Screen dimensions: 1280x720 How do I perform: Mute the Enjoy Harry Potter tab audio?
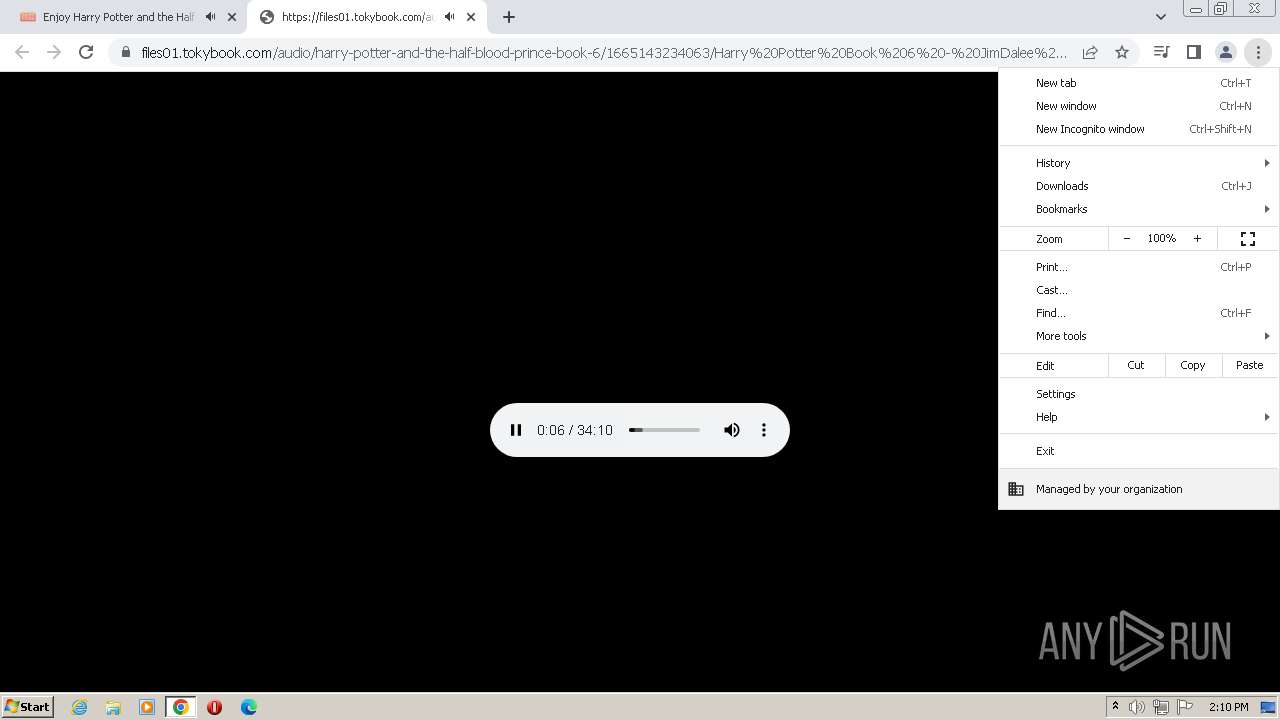click(210, 17)
